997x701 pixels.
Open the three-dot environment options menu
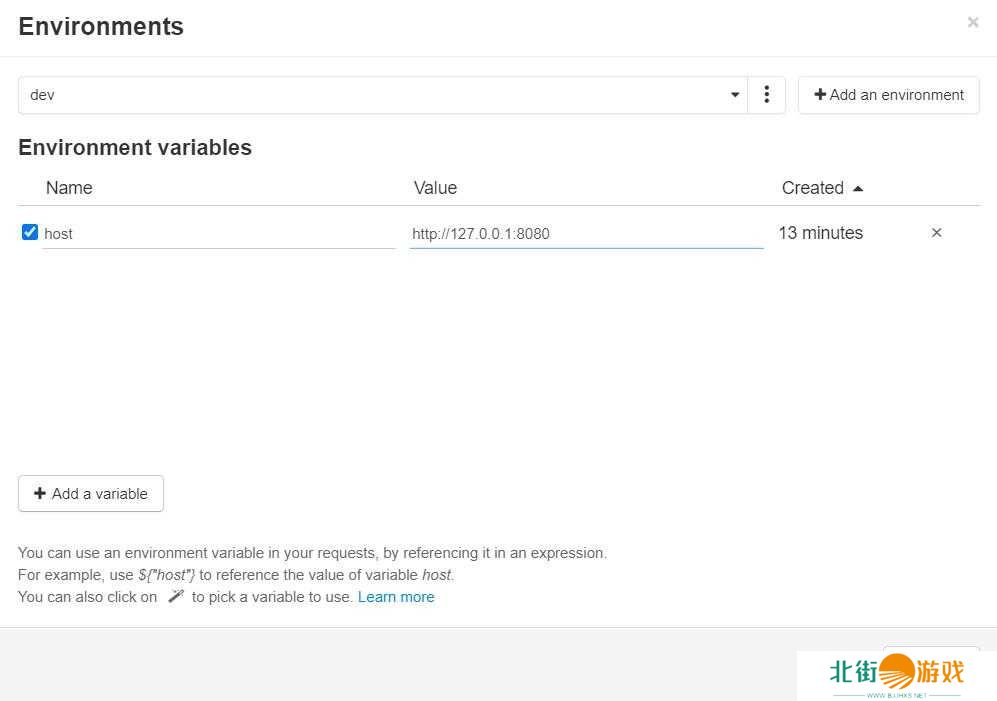point(766,95)
